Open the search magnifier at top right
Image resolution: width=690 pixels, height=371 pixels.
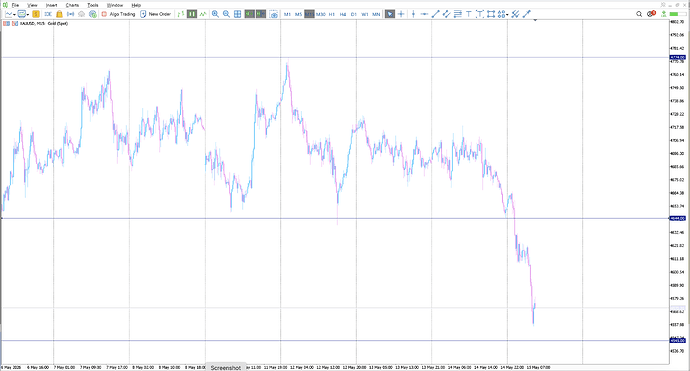[x=639, y=14]
